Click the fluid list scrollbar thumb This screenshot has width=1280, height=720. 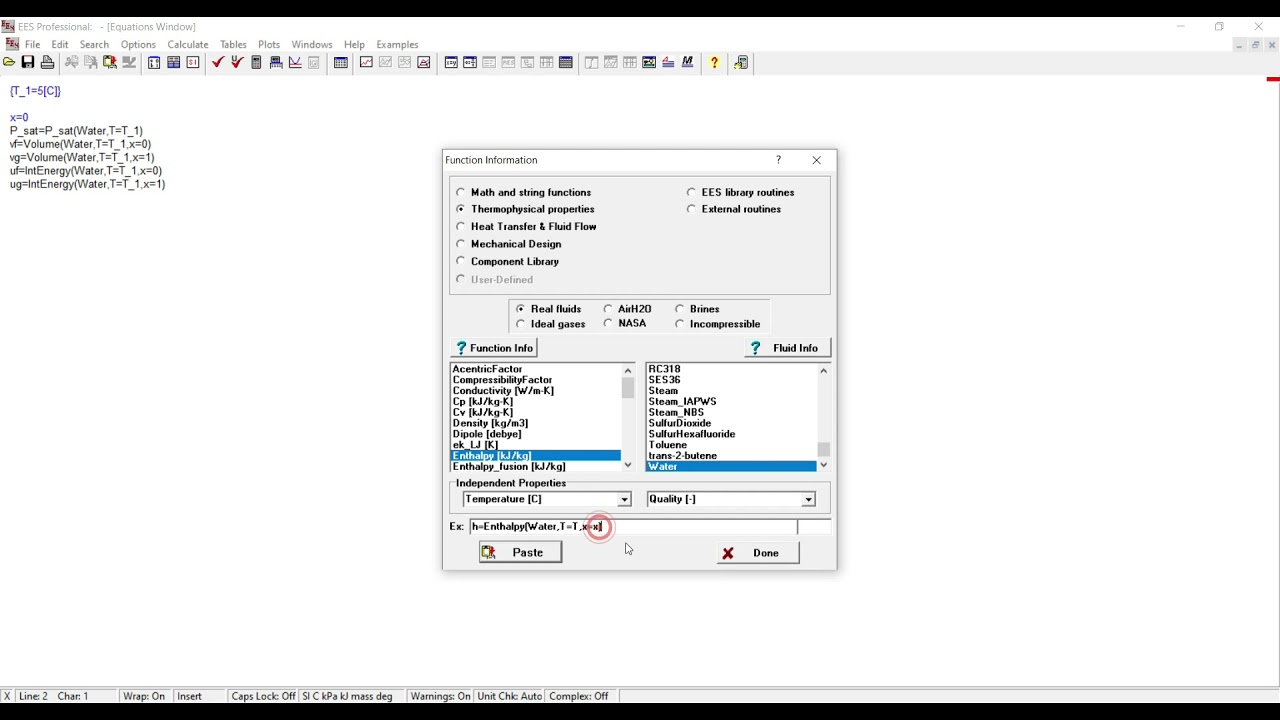[x=824, y=450]
